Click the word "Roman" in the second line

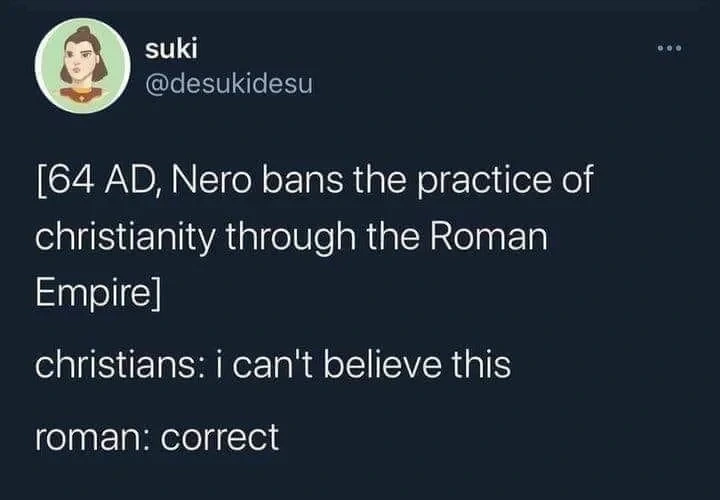pos(493,240)
